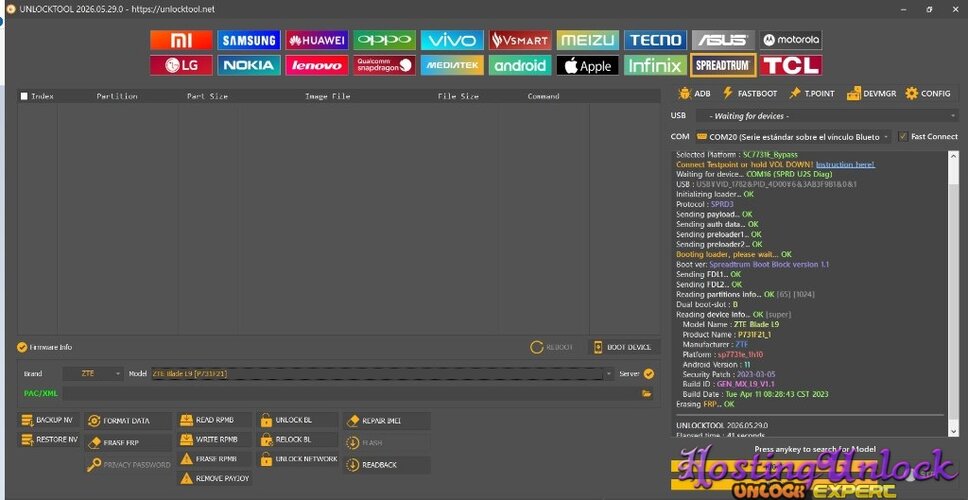Screen dimensions: 968x500
Task: Switch to the T.POINT tab
Action: 811,93
